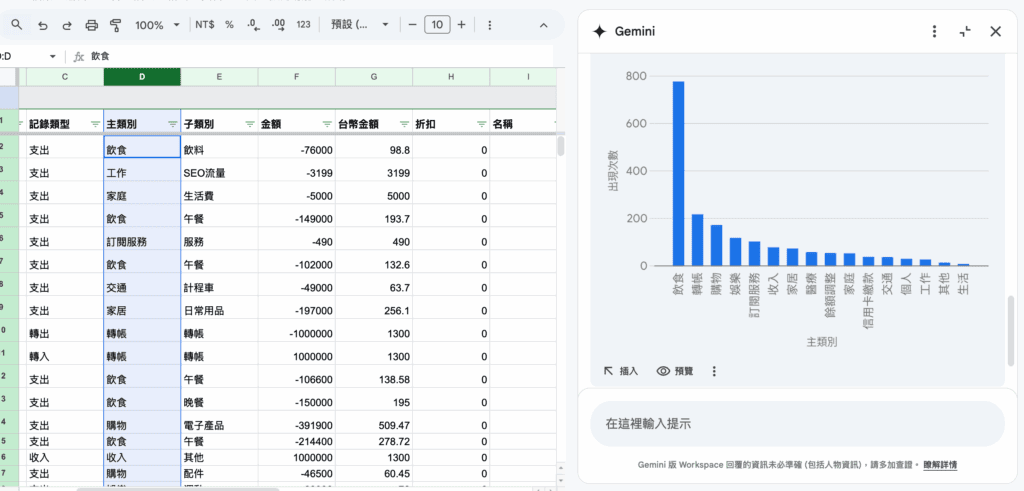Click 預覽 to preview the chart
Image resolution: width=1024 pixels, height=491 pixels.
coord(675,371)
